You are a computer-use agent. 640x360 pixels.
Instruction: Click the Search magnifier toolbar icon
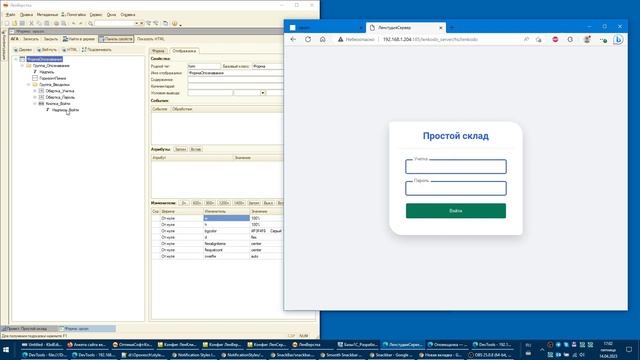click(x=91, y=23)
